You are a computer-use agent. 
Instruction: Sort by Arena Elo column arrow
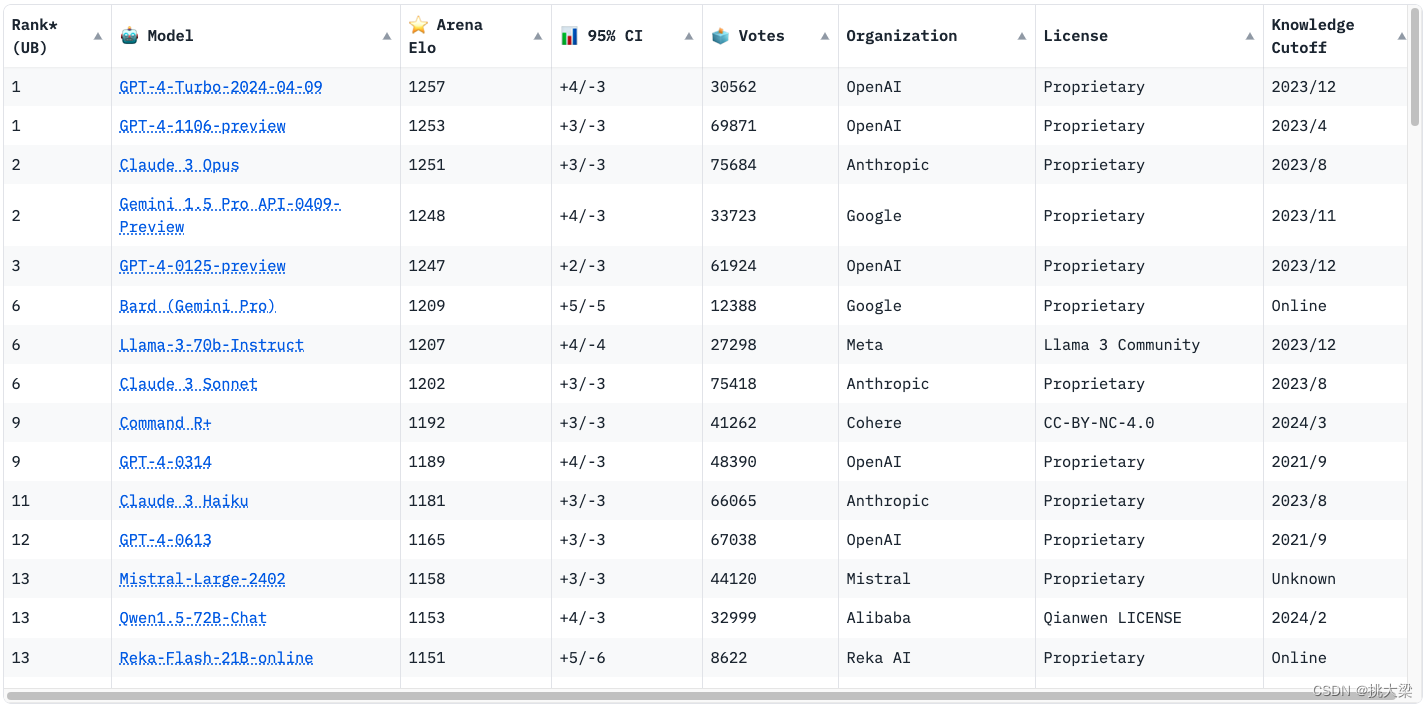[x=538, y=36]
